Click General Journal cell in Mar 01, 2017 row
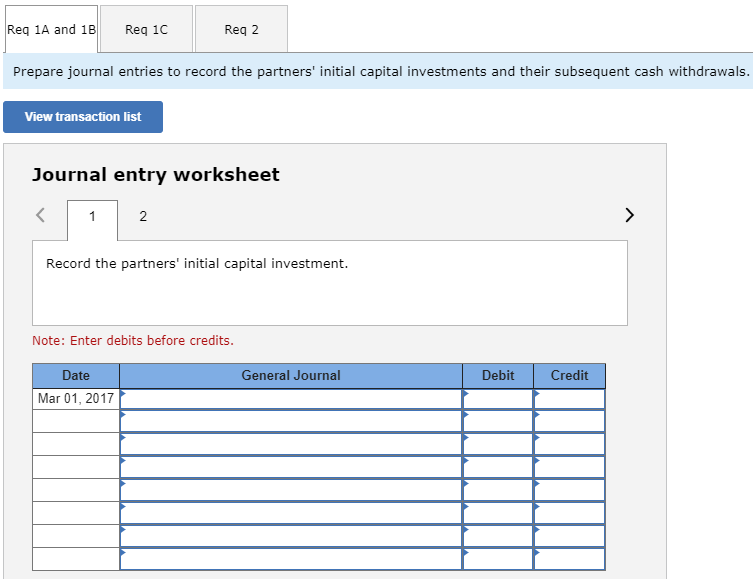Viewport: 753px width, 579px height. [291, 399]
